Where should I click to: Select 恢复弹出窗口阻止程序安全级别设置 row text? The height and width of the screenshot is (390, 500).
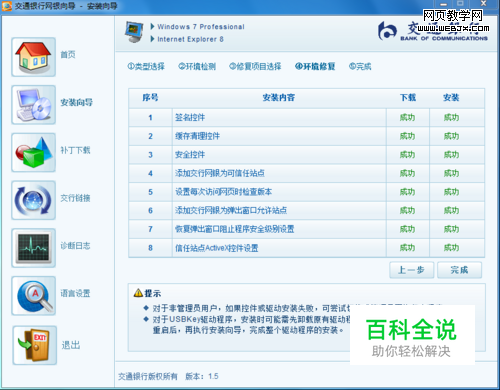(235, 229)
